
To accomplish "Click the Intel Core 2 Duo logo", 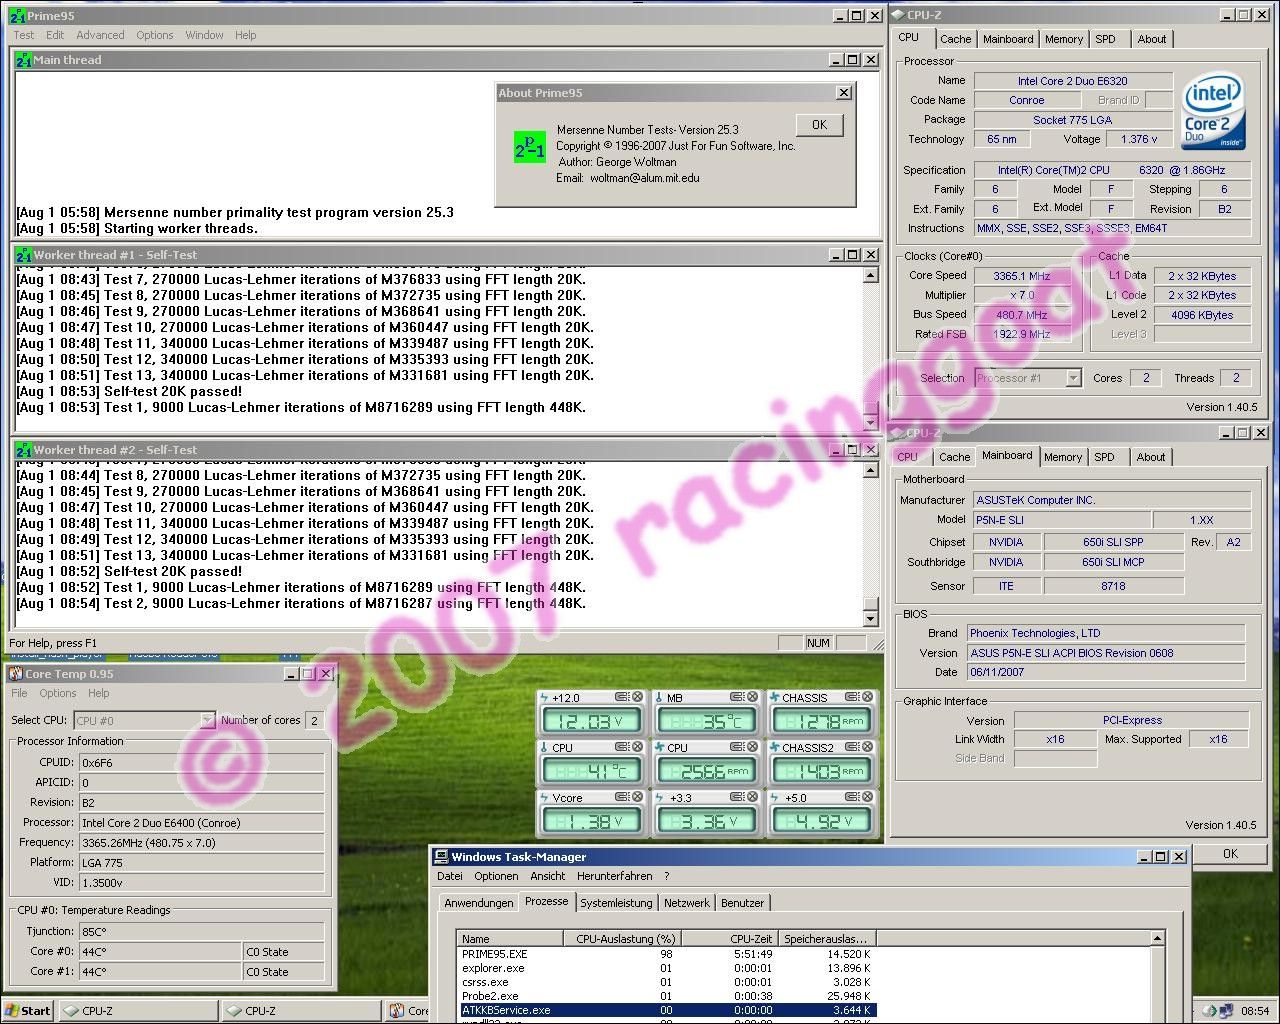I will pyautogui.click(x=1213, y=112).
